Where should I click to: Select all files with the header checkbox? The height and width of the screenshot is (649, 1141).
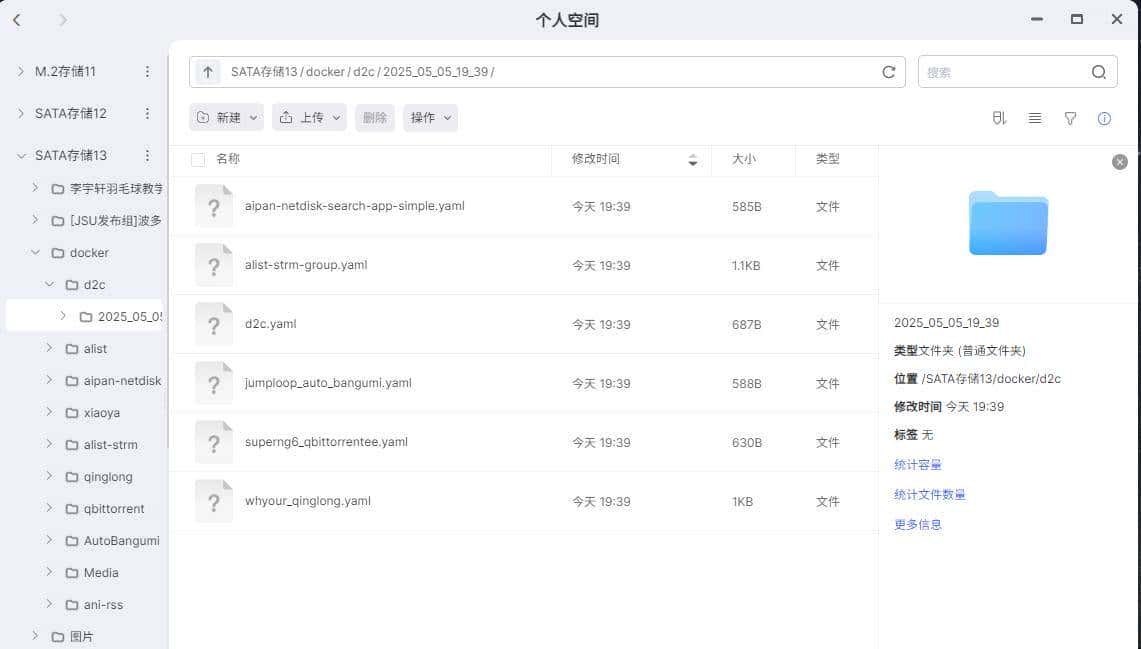pos(196,159)
